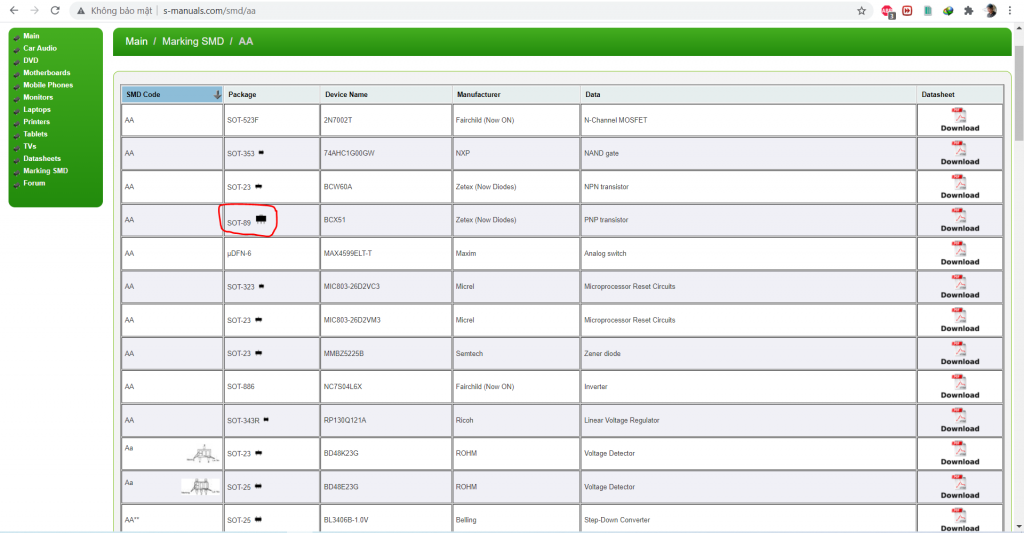The image size is (1024, 533).
Task: Open the Chrome three-dot menu
Action: coord(1010,10)
